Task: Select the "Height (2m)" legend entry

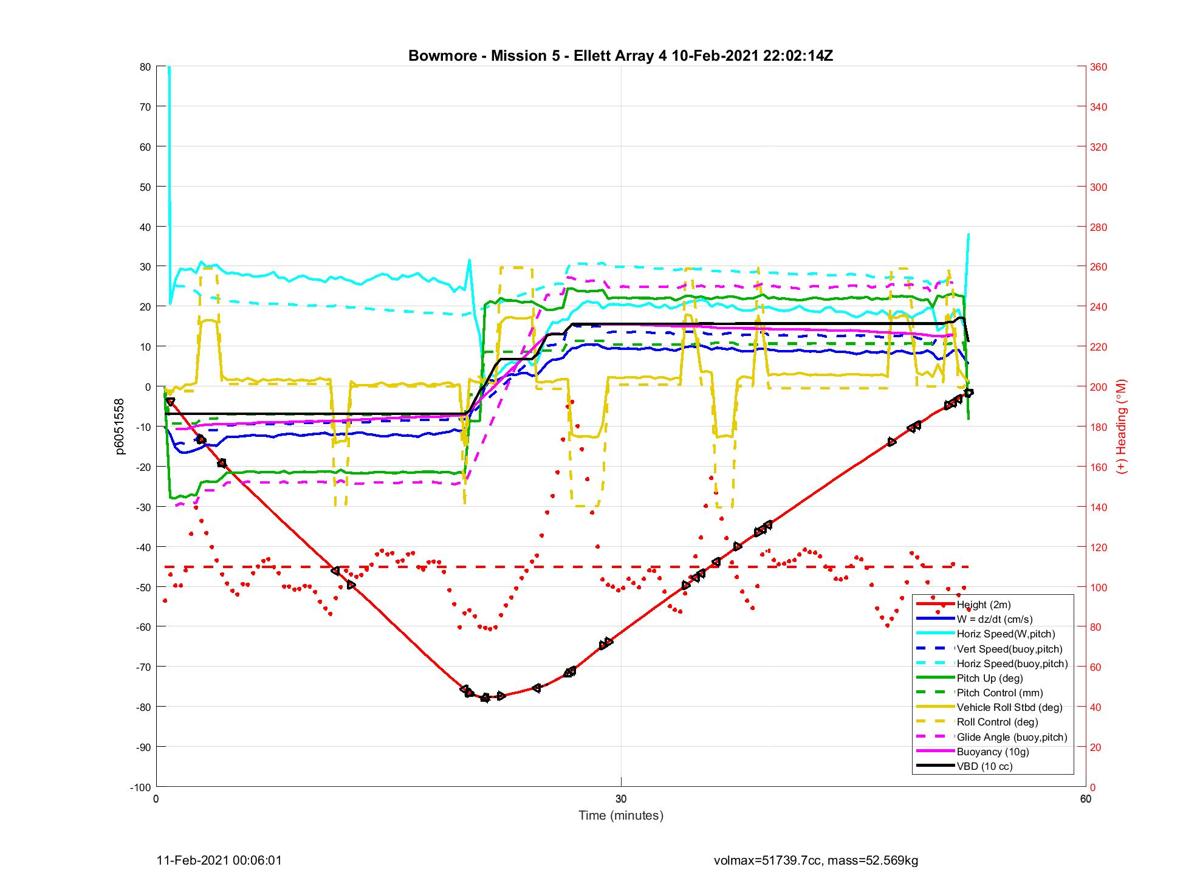Action: [985, 605]
